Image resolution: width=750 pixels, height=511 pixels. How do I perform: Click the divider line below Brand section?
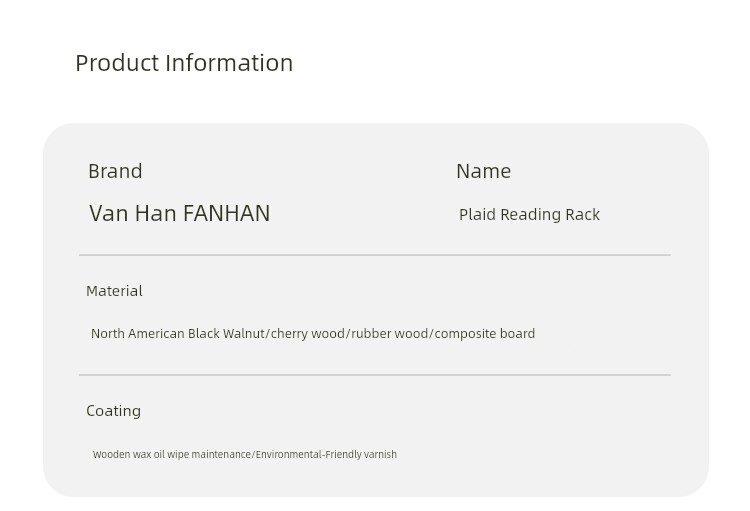(x=375, y=256)
